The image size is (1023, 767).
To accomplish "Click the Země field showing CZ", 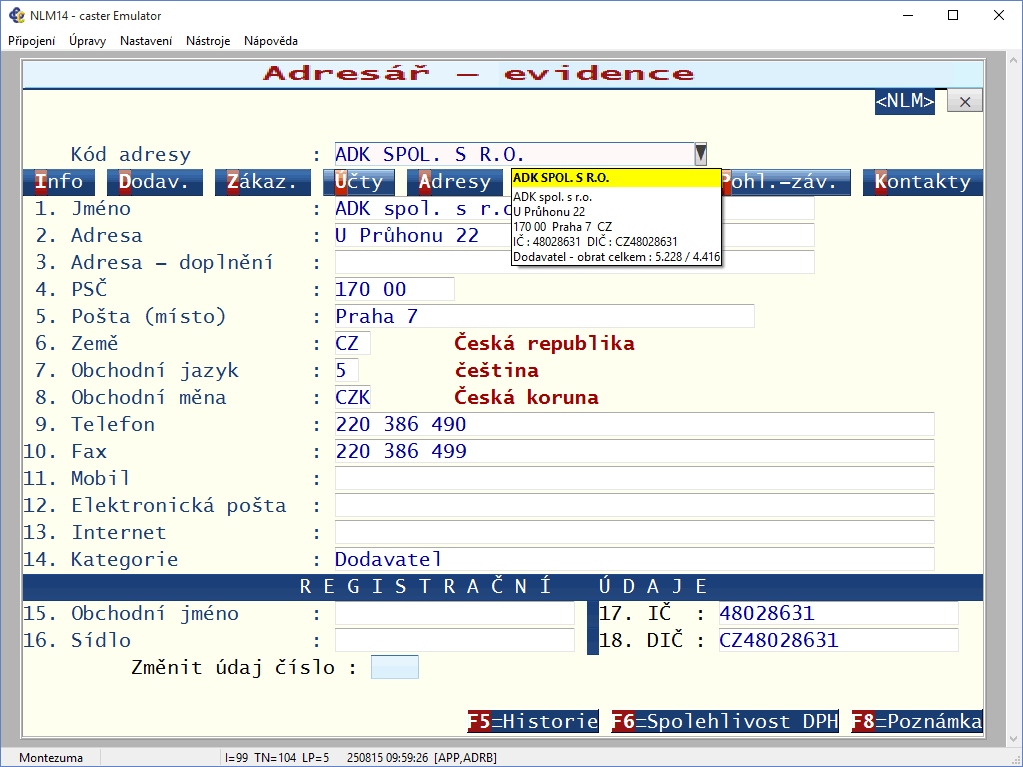I will [352, 343].
